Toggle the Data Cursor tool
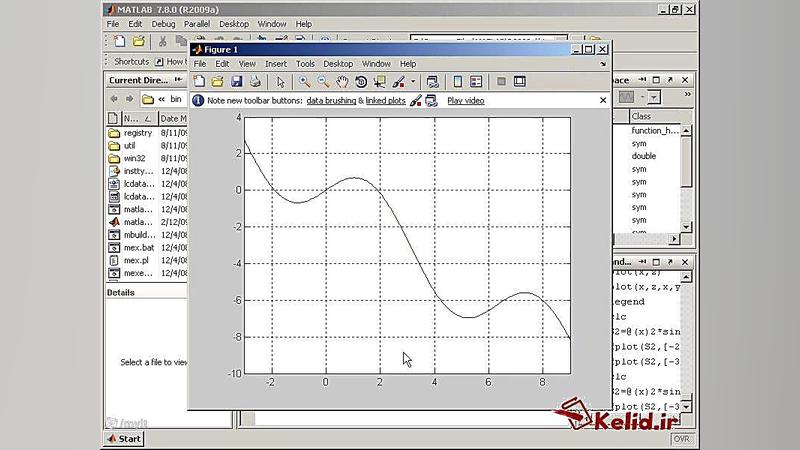 380,82
